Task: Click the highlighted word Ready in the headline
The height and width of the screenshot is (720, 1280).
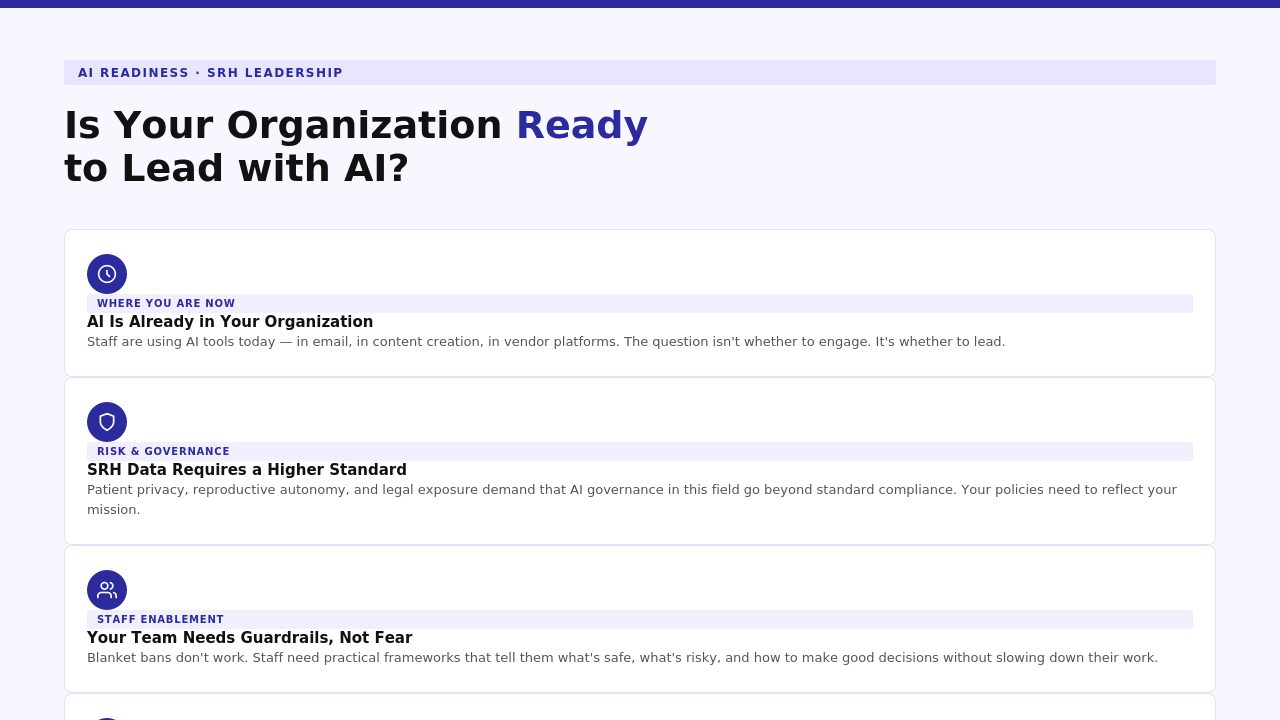Action: [x=581, y=124]
